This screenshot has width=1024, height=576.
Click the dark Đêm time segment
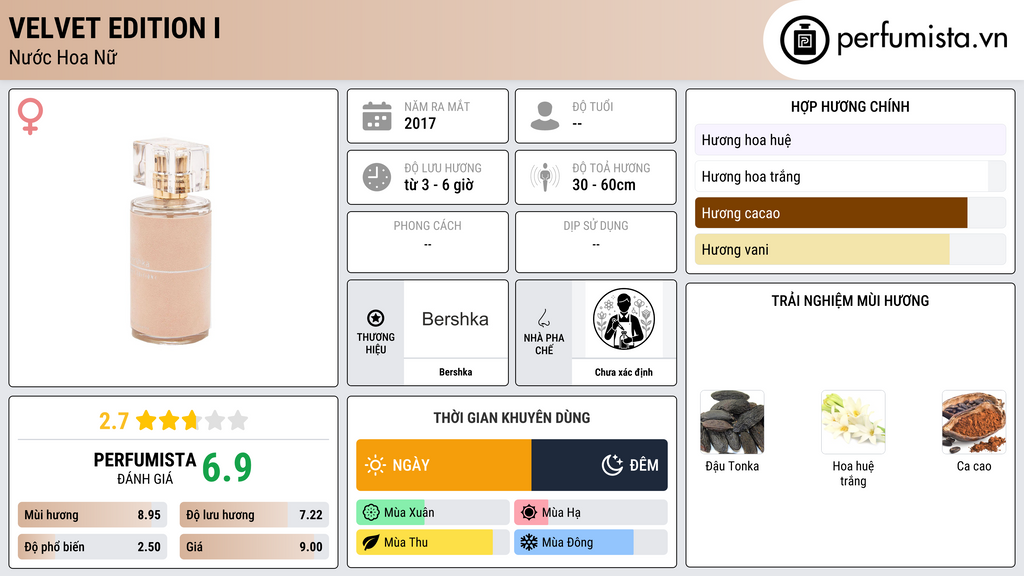[x=600, y=465]
